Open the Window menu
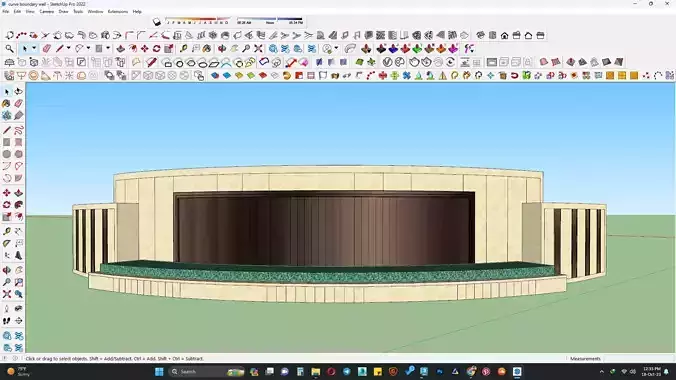Viewport: 676px width, 380px height. tap(95, 12)
